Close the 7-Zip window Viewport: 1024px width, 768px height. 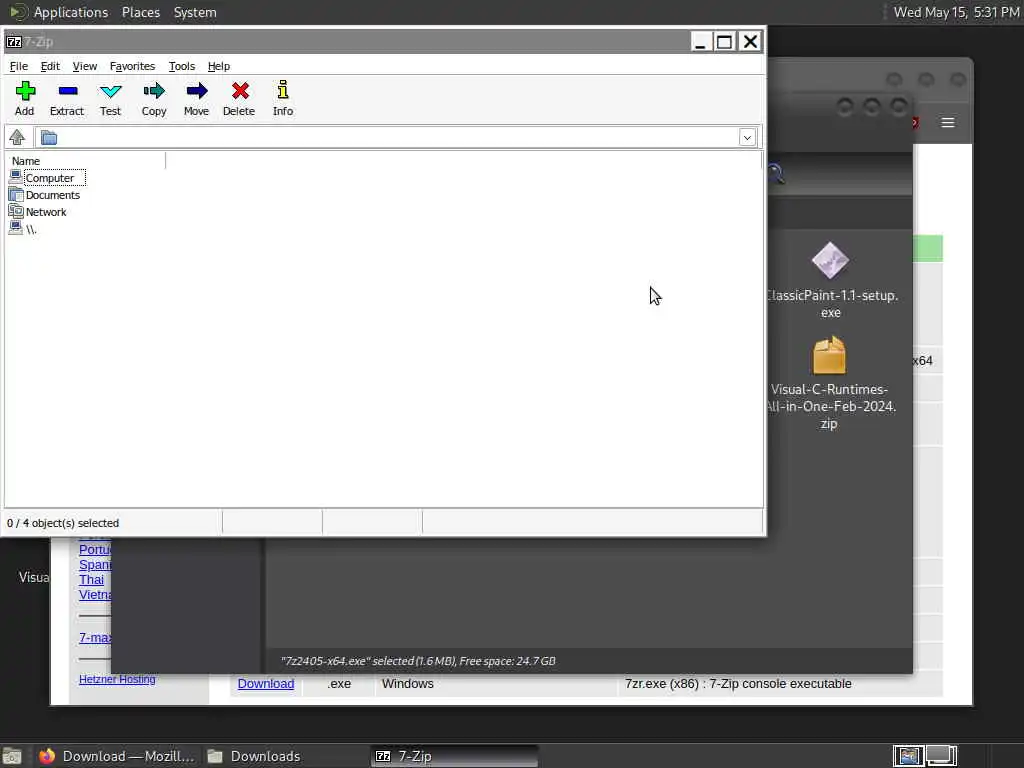(750, 42)
